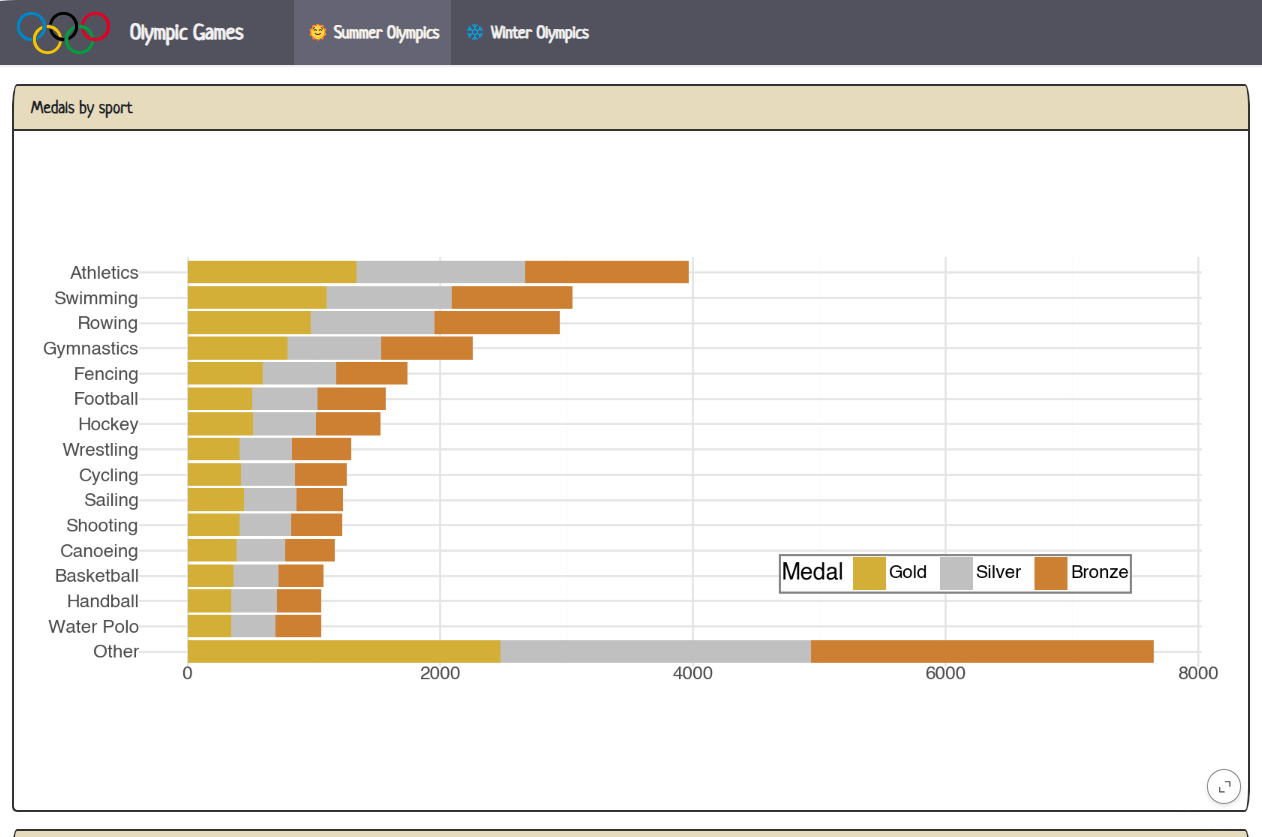Screen dimensions: 1262x837
Task: Toggle the Gold legend swatch
Action: click(x=869, y=573)
